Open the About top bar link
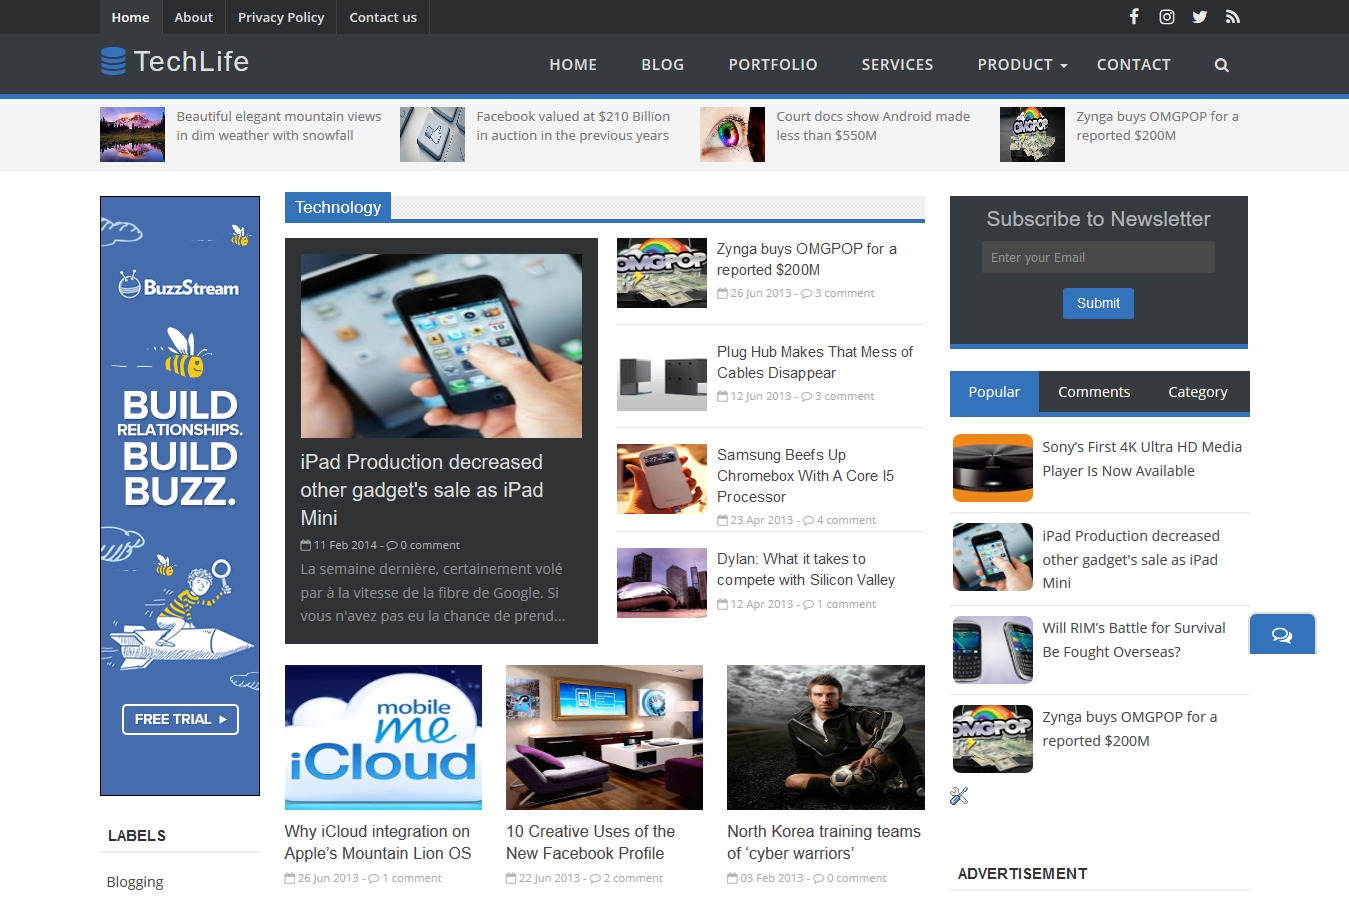 193,17
